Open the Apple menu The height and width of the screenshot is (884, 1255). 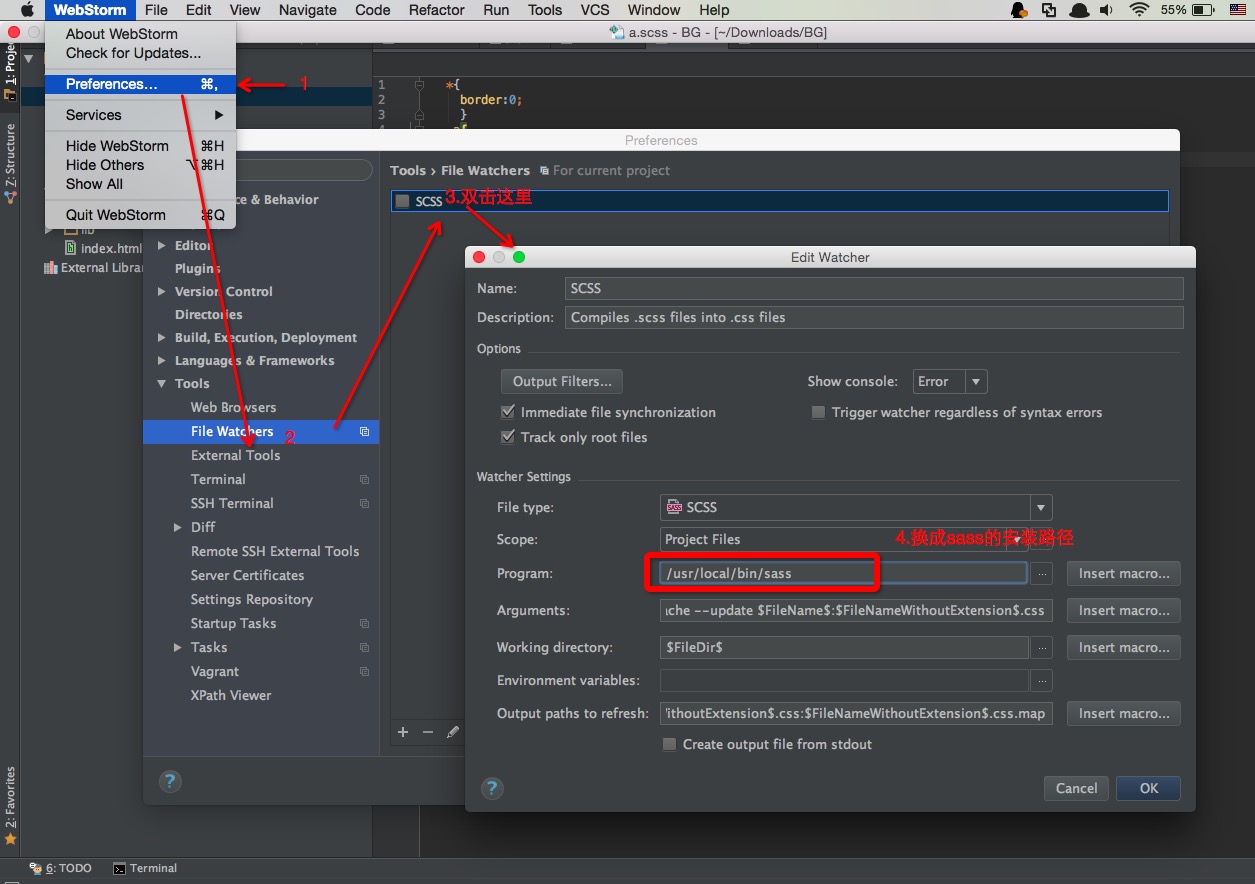tap(27, 10)
